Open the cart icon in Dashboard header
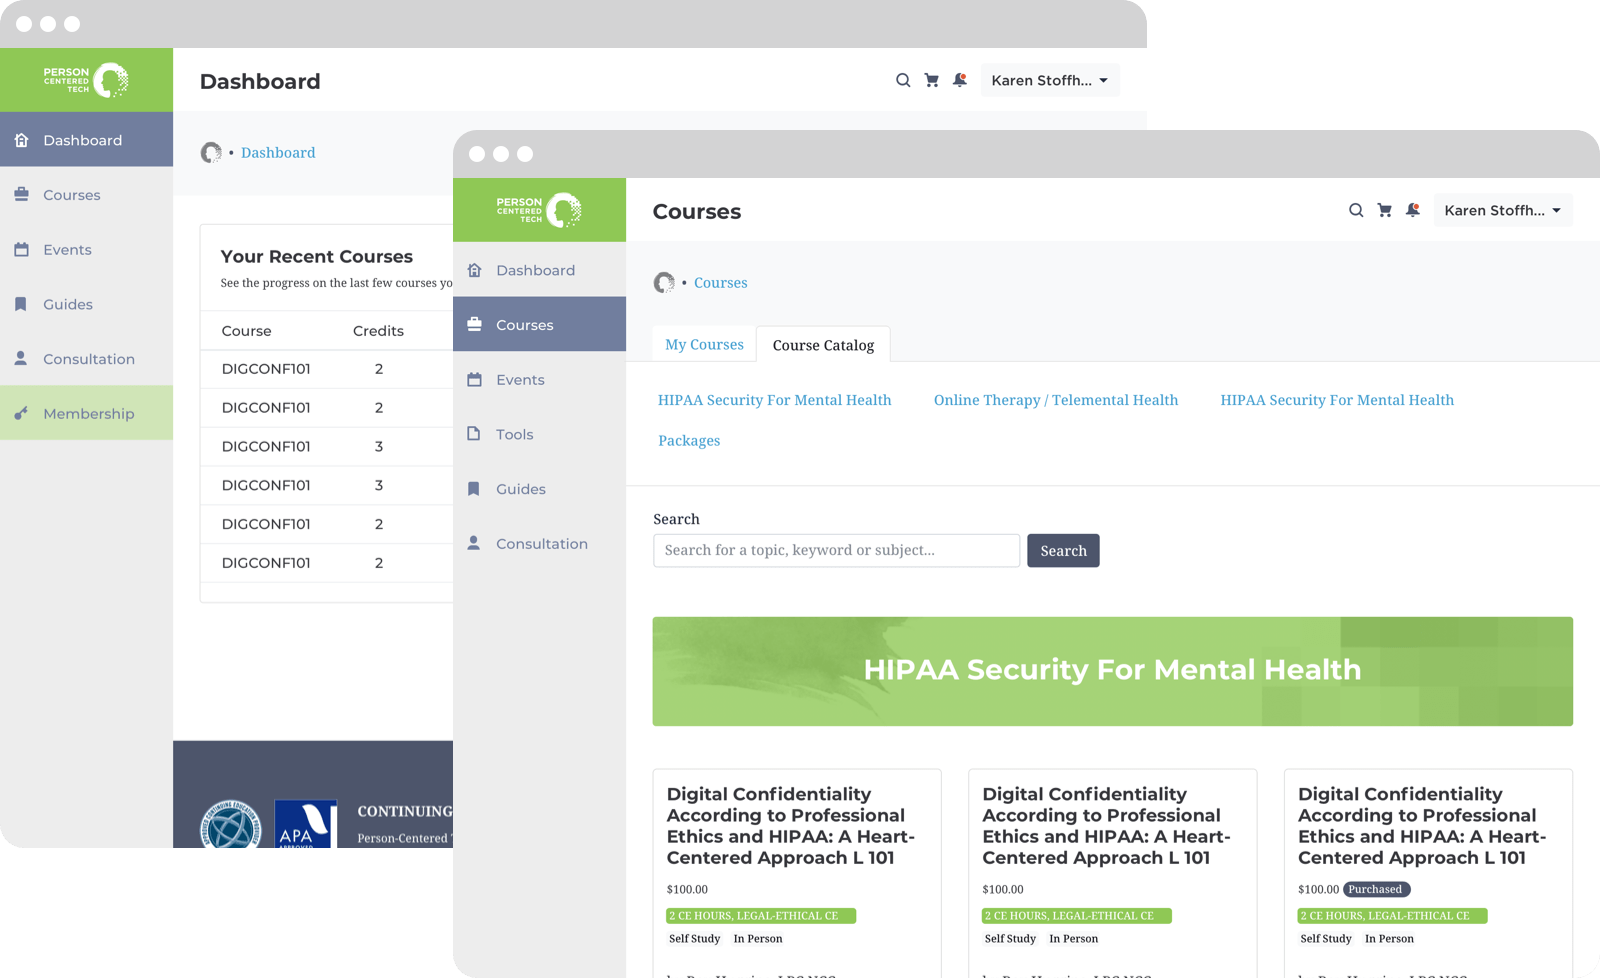 click(x=931, y=80)
